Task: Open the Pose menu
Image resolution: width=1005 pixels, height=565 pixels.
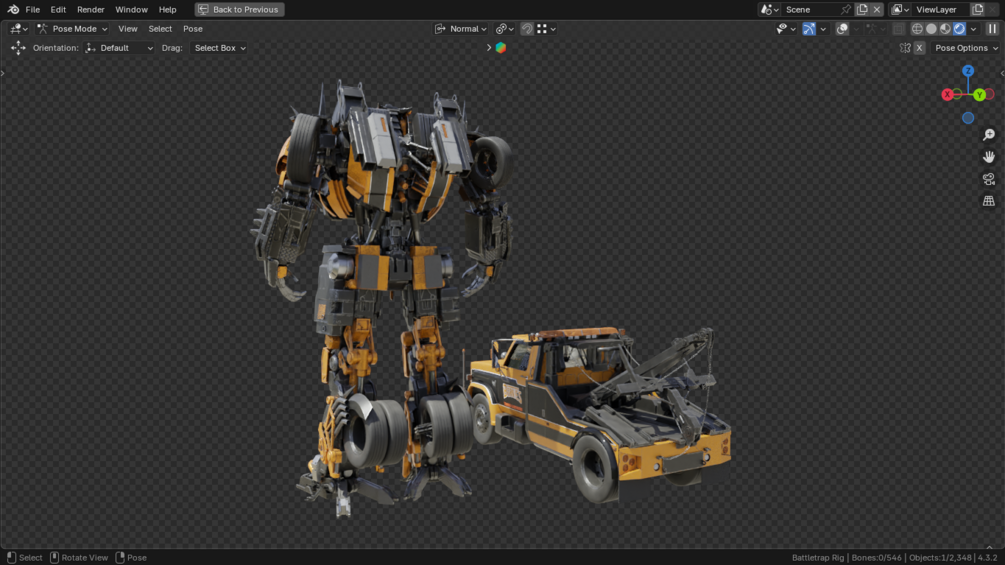Action: pos(193,29)
